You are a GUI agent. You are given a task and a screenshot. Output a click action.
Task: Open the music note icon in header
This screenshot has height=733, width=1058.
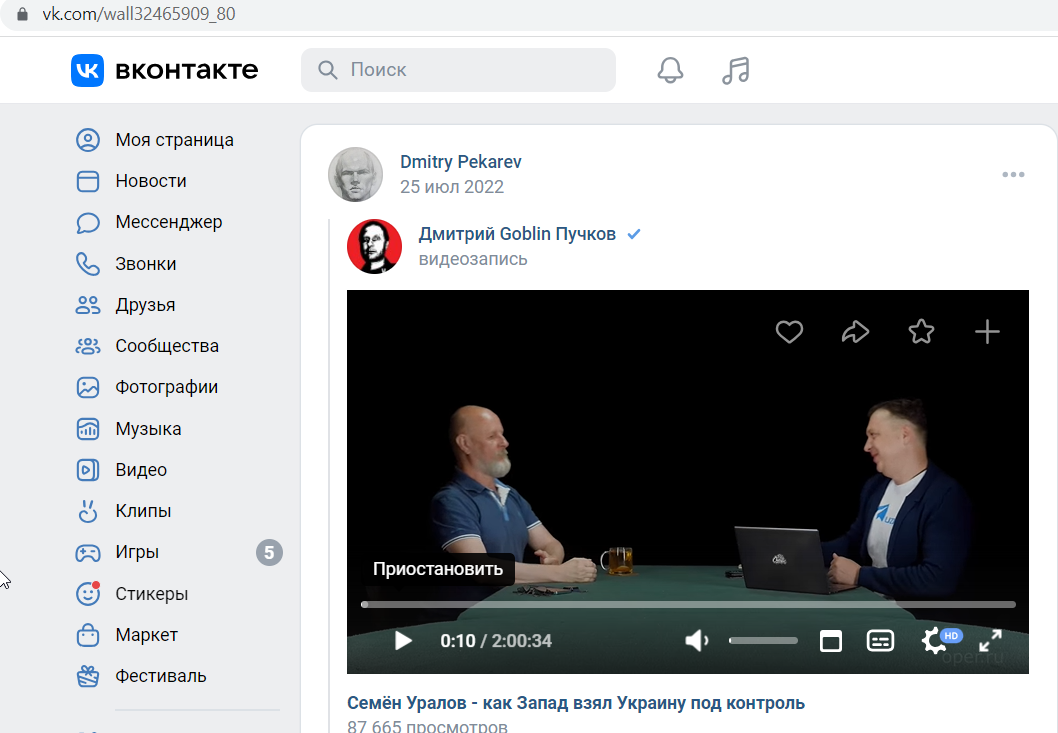[x=735, y=70]
